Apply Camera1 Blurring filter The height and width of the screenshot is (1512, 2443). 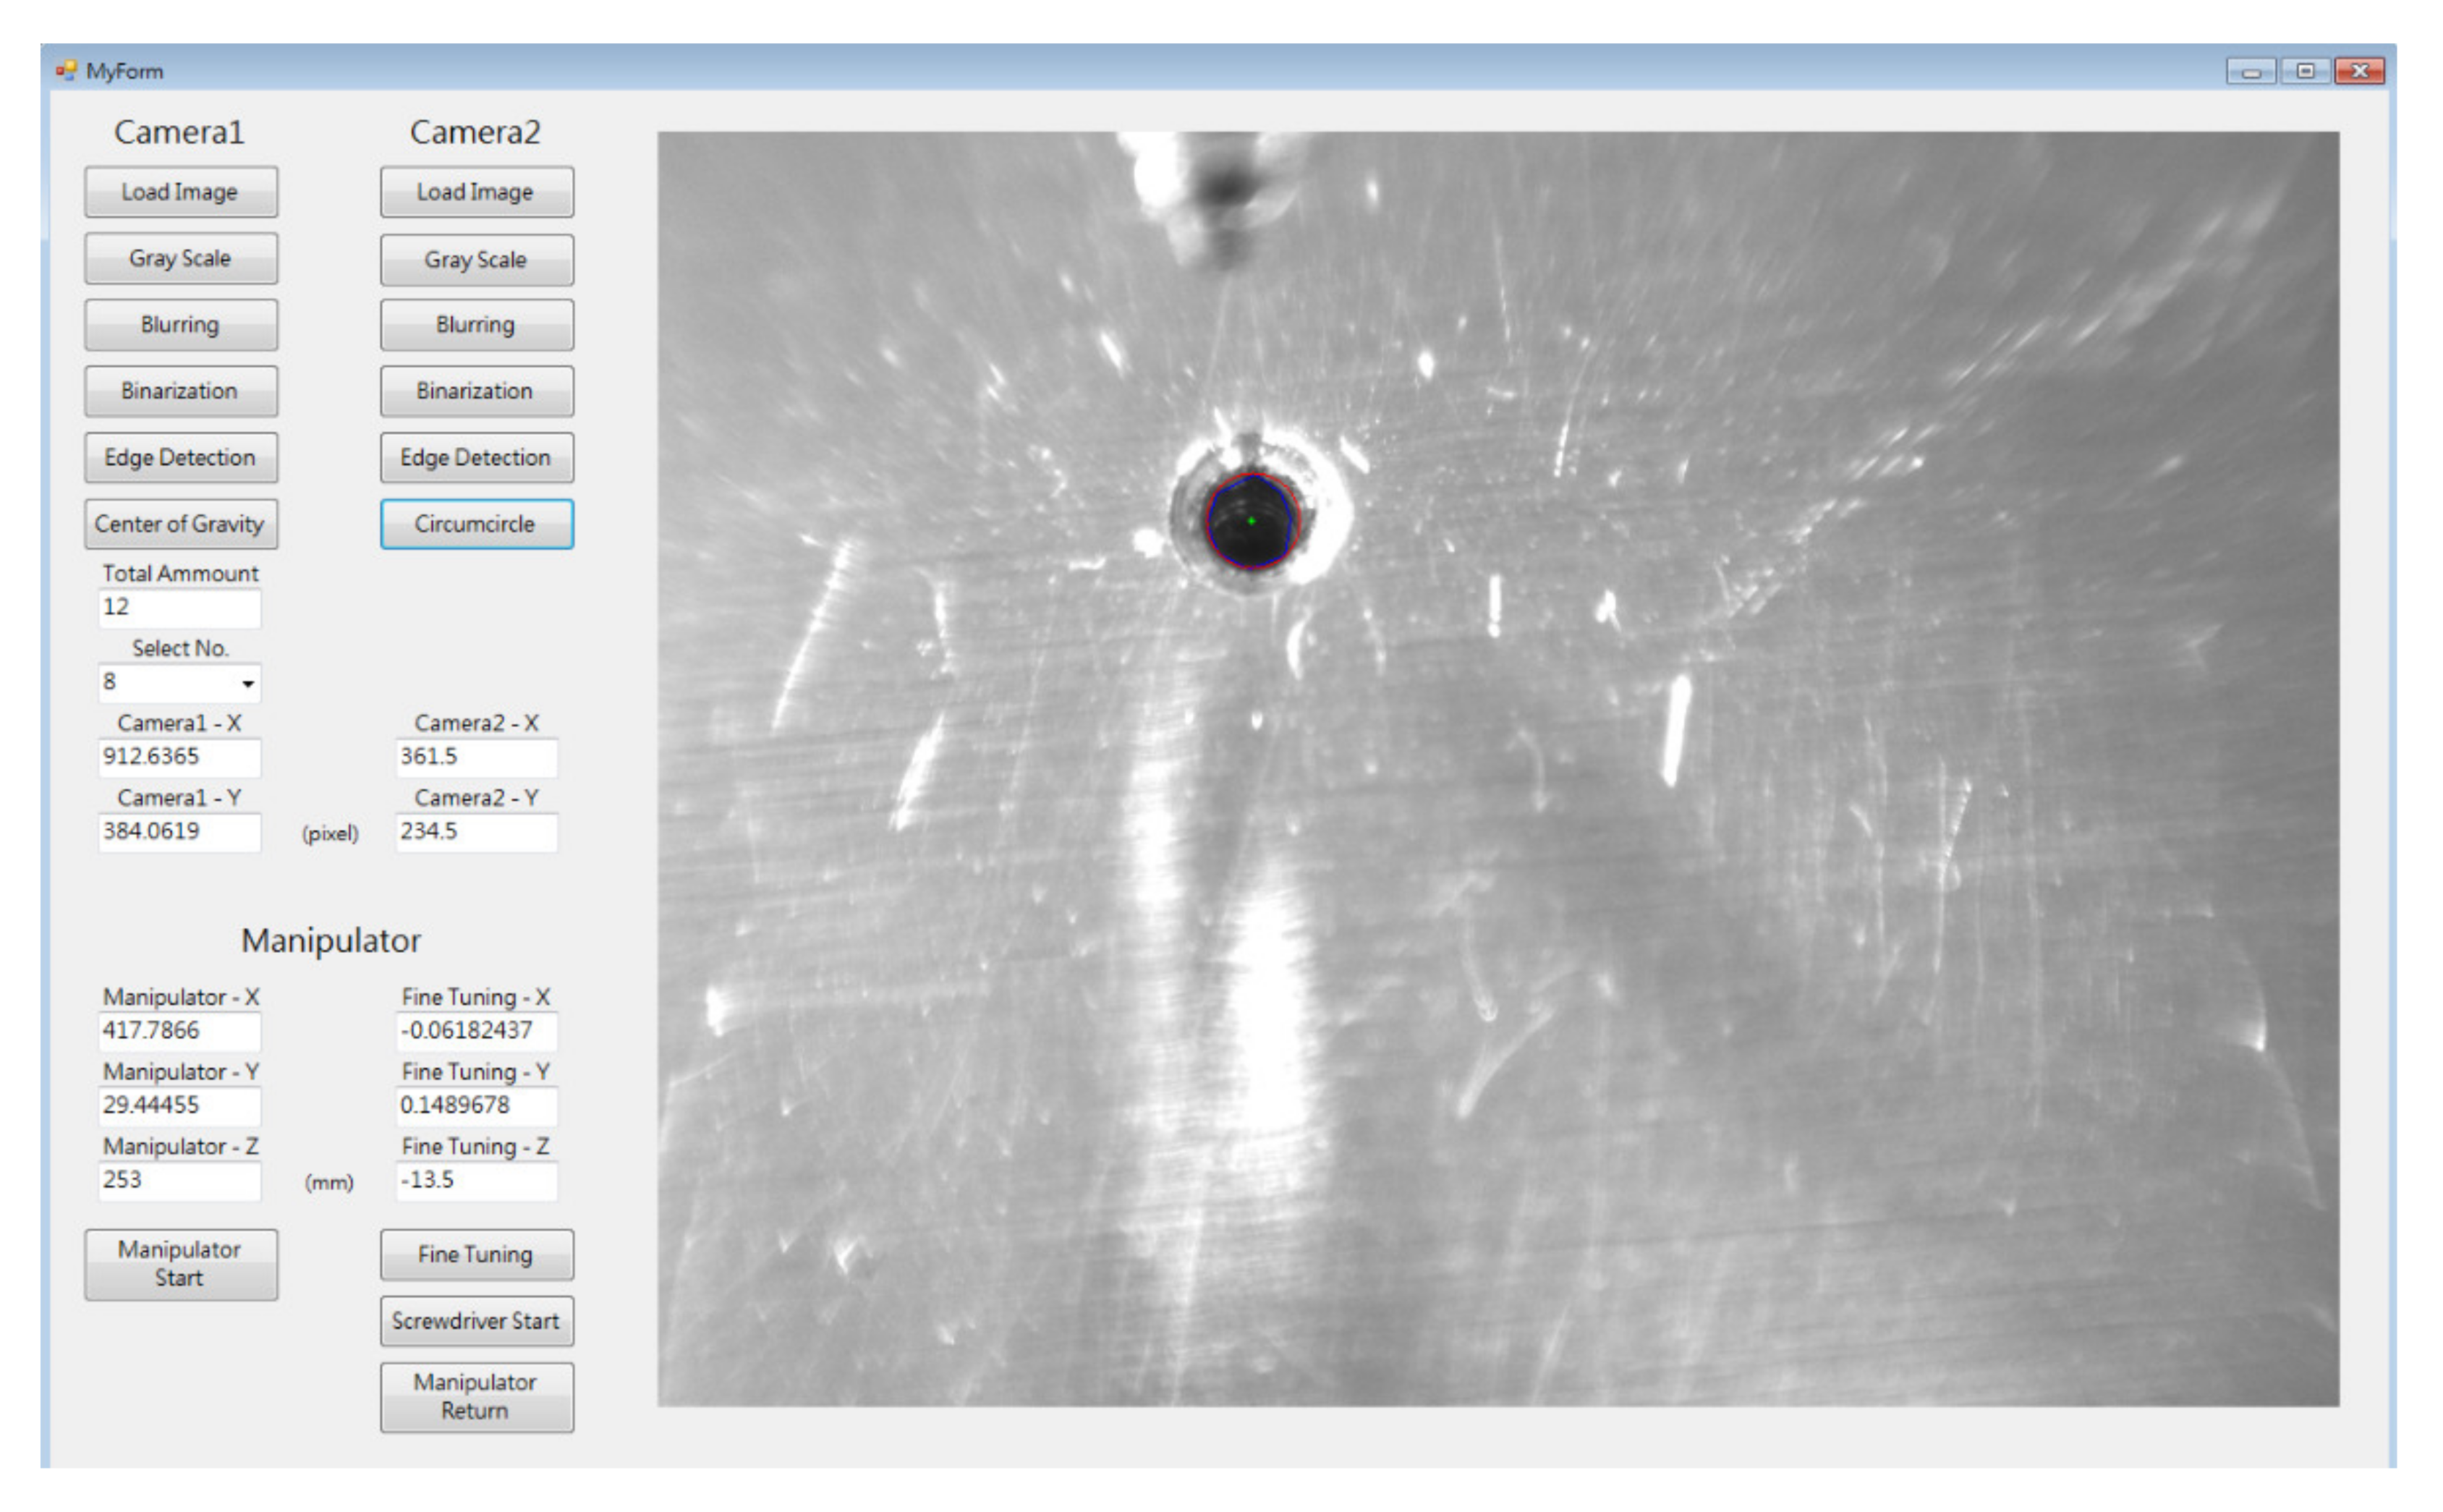180,325
